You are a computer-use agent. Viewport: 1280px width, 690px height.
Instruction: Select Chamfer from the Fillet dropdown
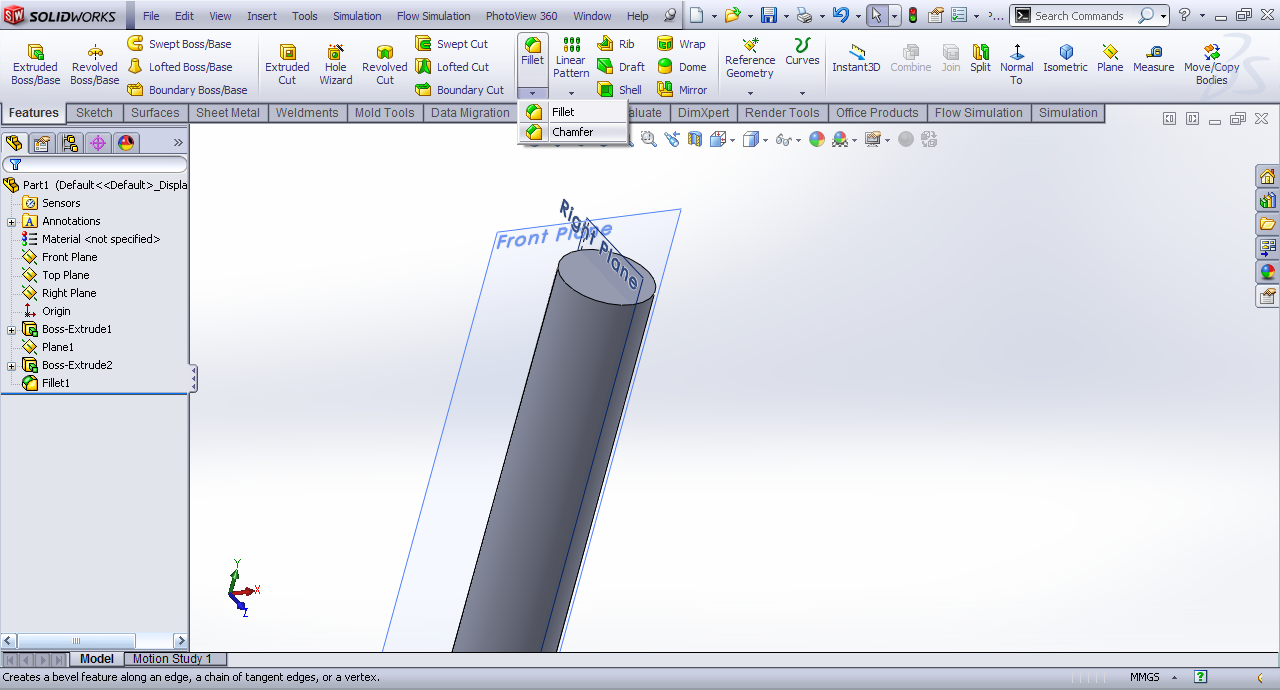(x=573, y=132)
